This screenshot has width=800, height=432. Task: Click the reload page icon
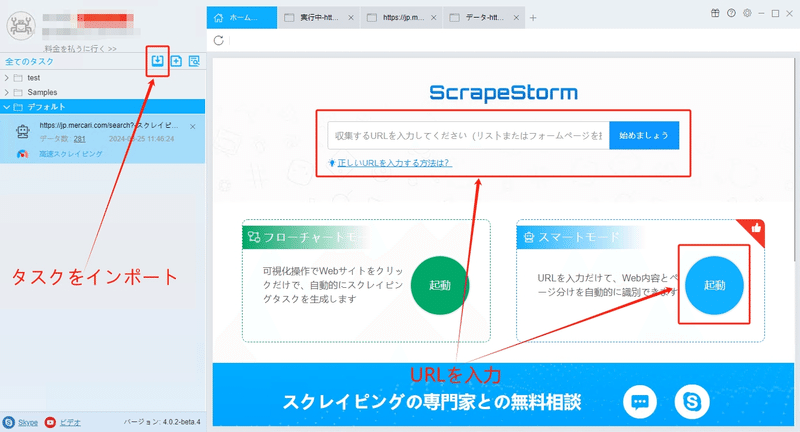[x=219, y=40]
